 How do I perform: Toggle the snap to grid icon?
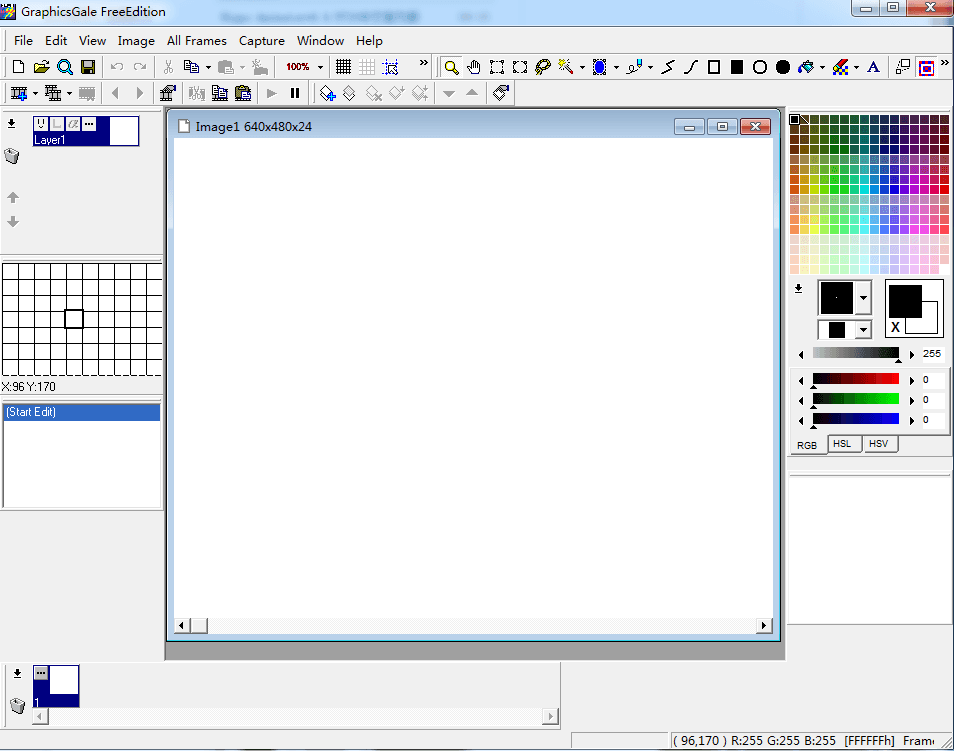point(390,67)
